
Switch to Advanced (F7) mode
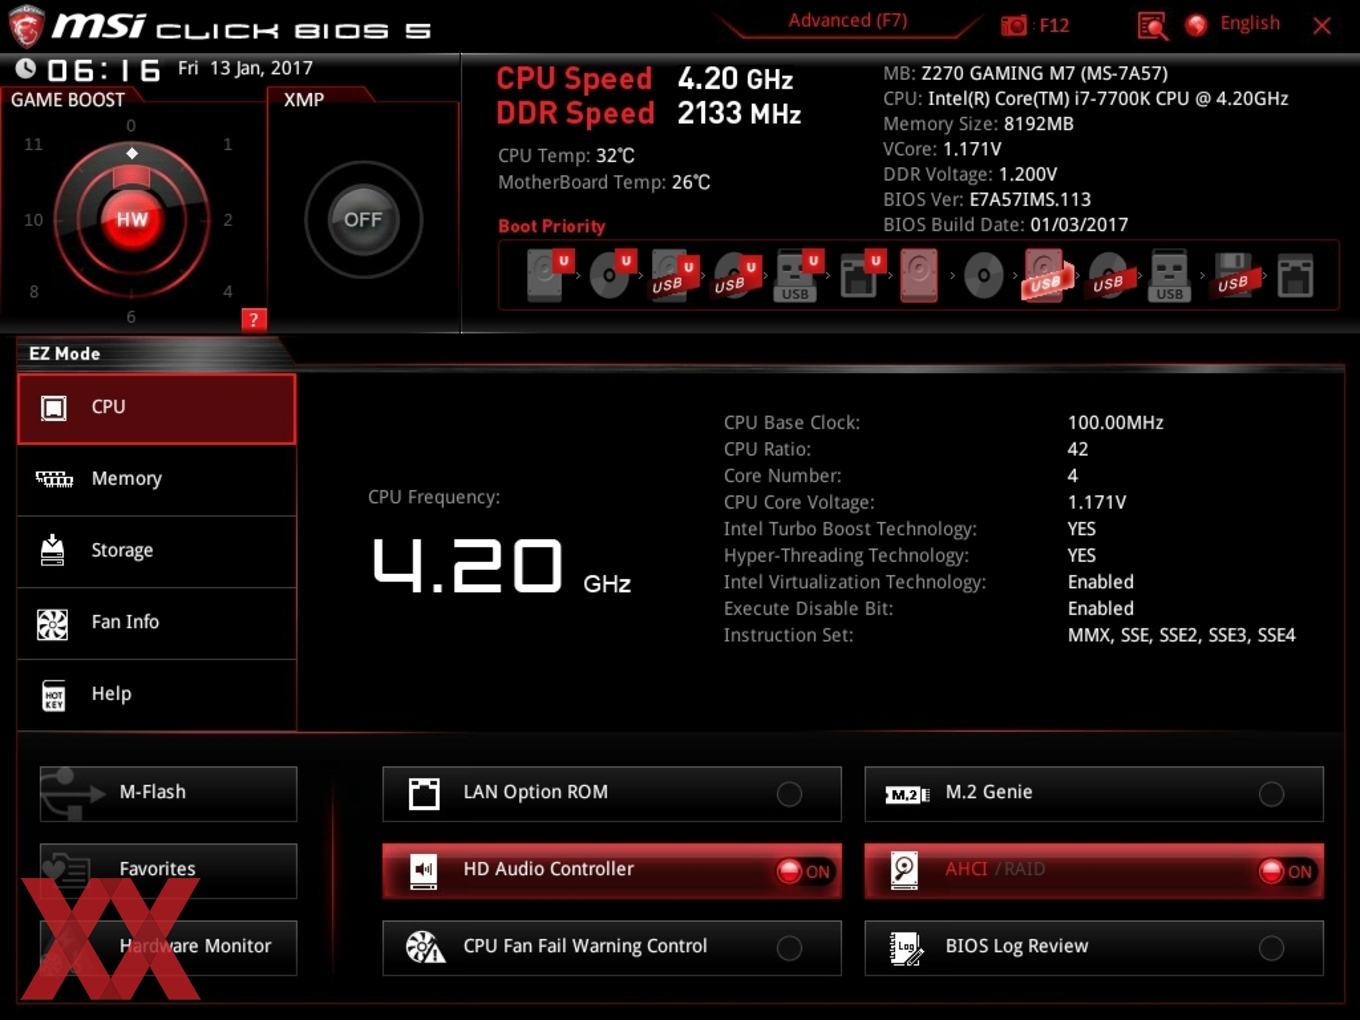(x=847, y=20)
